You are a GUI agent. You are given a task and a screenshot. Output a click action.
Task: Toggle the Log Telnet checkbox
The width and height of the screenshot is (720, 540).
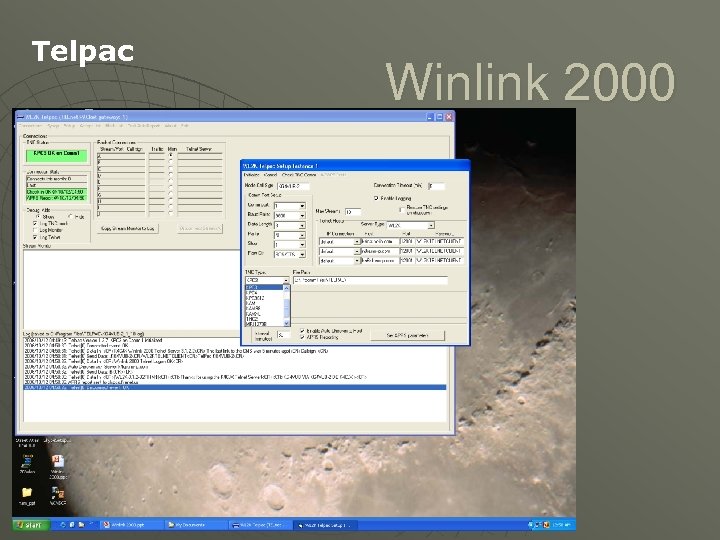tap(35, 237)
